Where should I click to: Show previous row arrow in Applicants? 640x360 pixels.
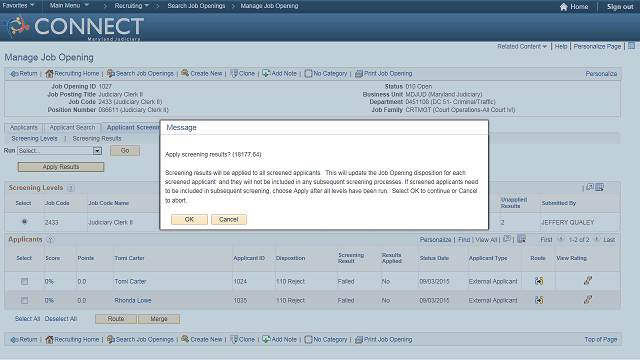click(561, 239)
